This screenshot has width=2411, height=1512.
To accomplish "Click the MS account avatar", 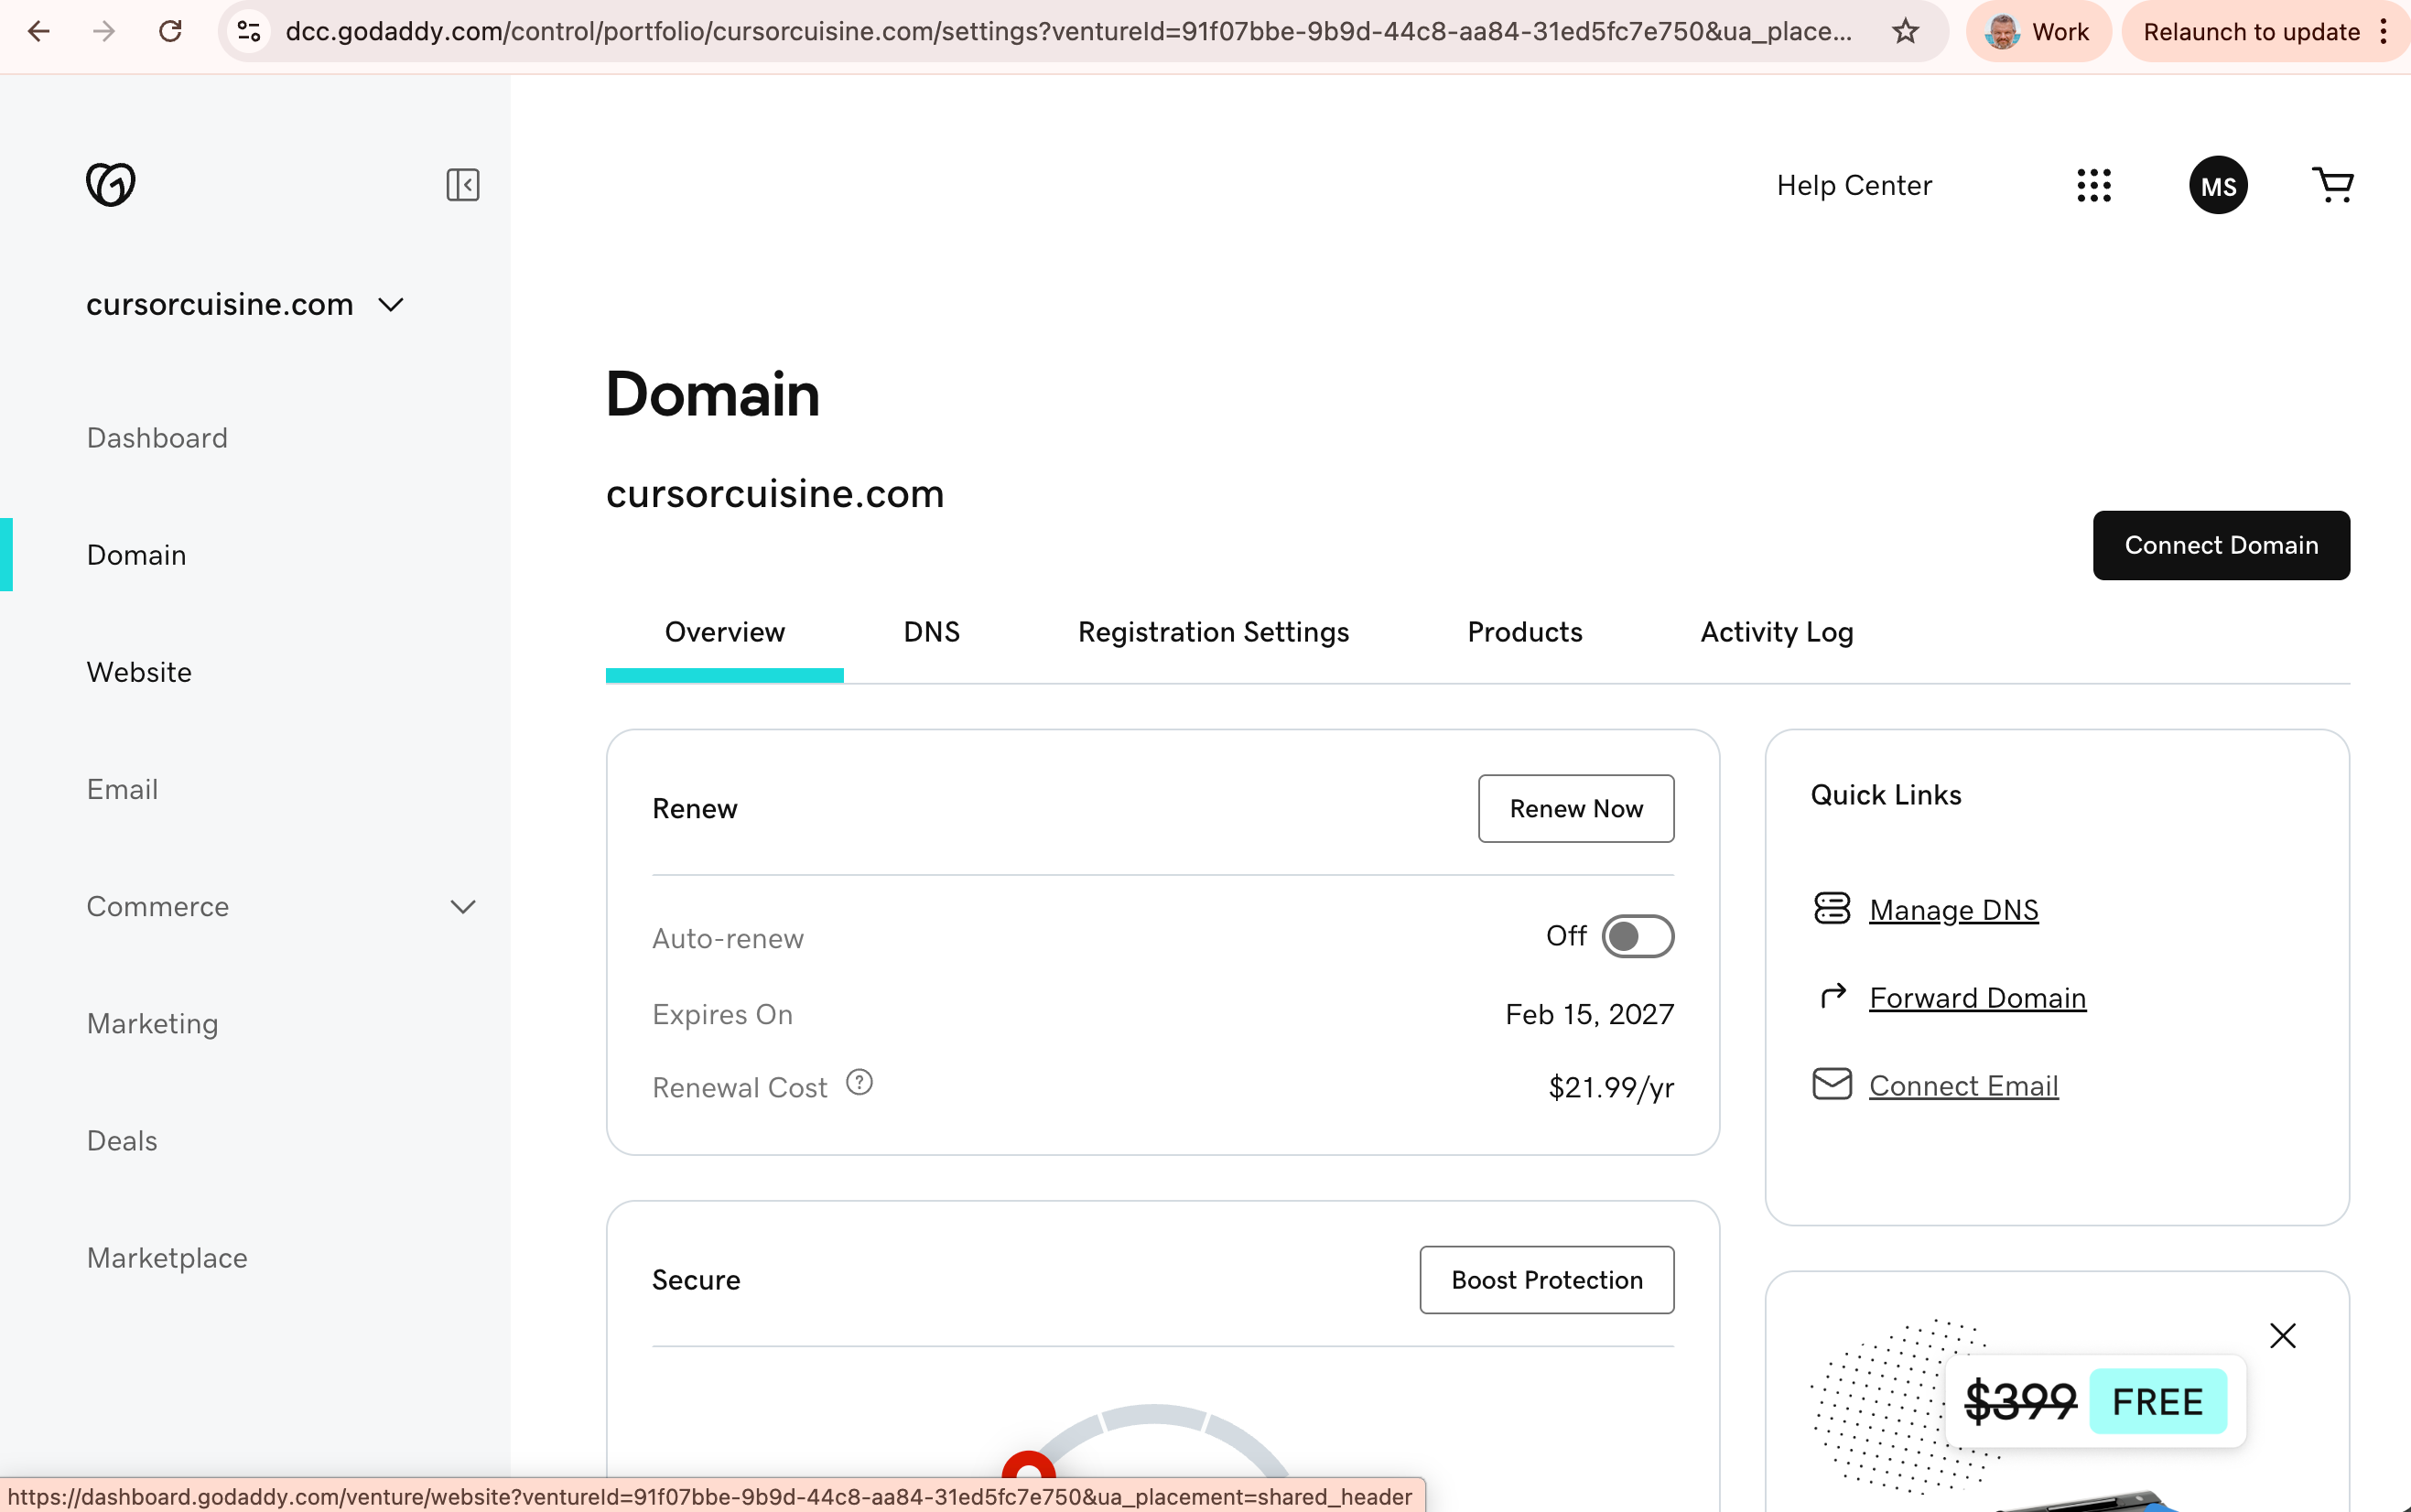I will [x=2217, y=186].
